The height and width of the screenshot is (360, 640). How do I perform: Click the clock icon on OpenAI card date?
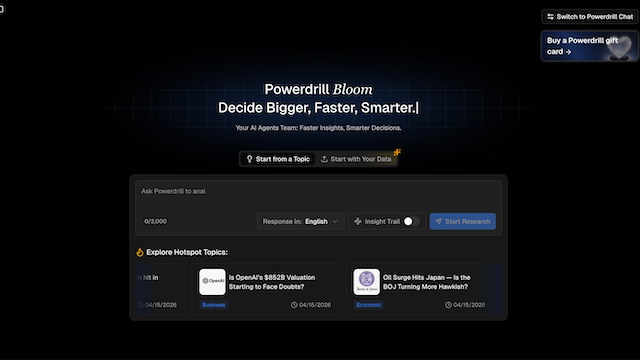click(x=294, y=305)
